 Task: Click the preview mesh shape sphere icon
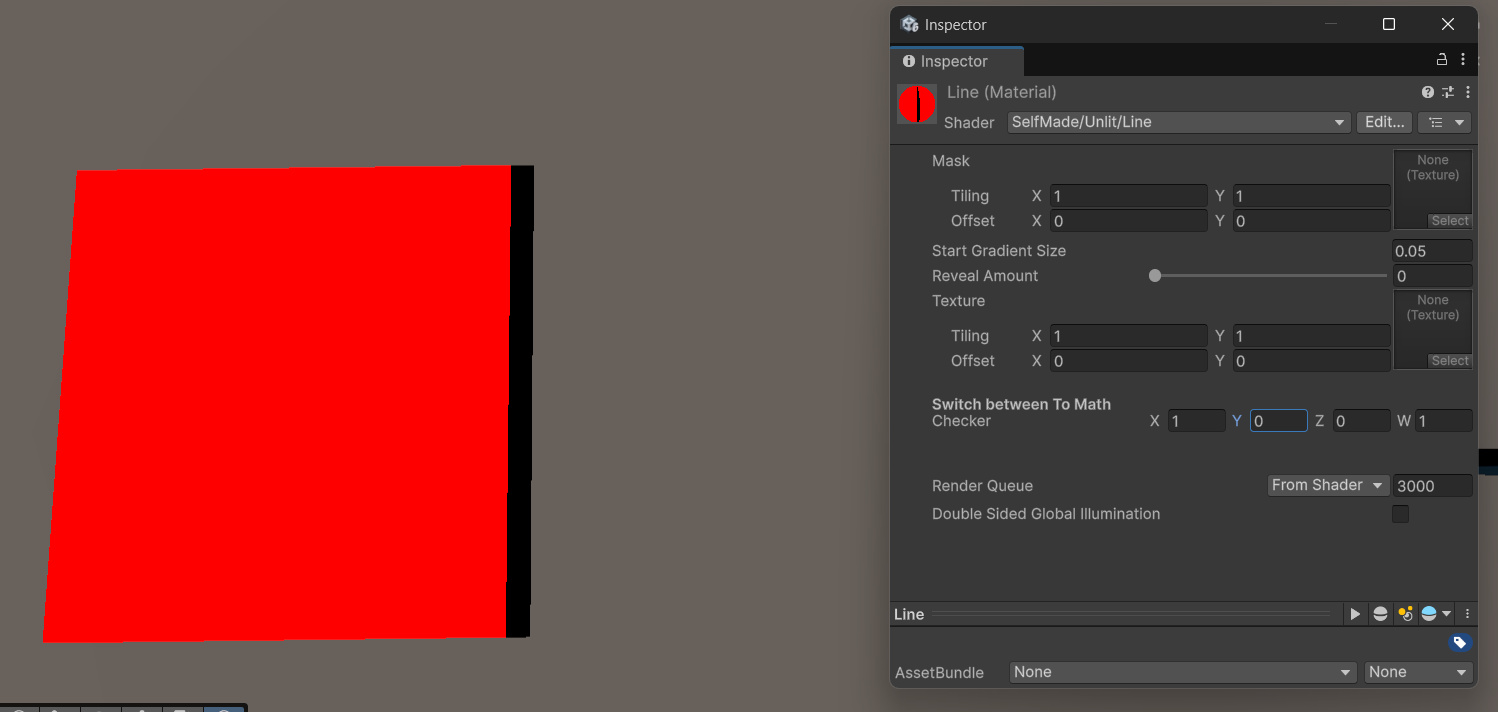tap(1380, 614)
